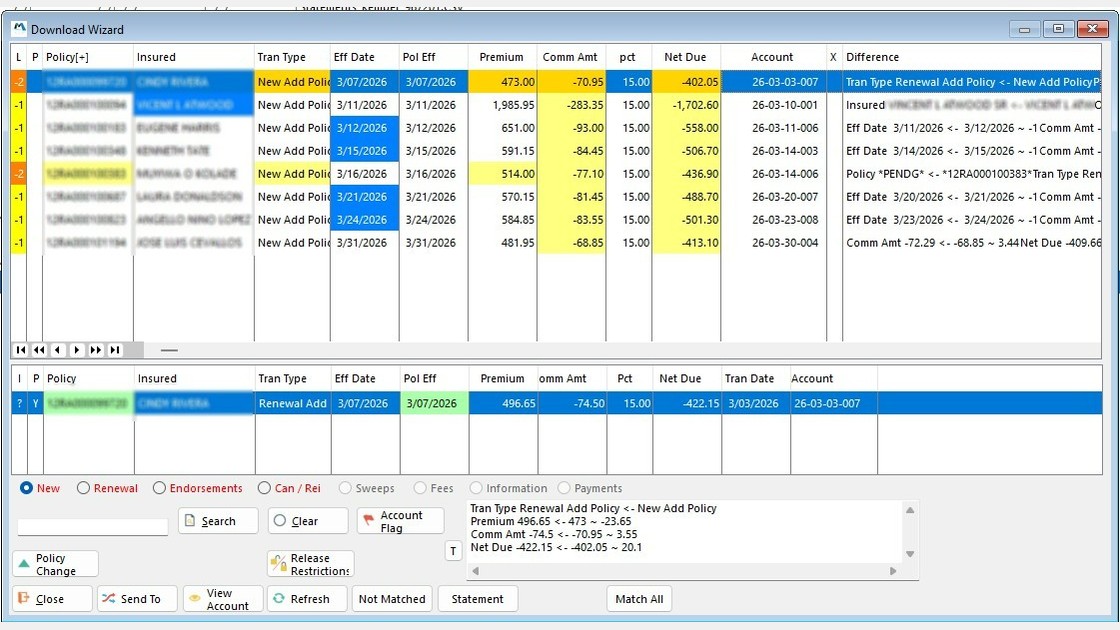Go to previous record arrow
This screenshot has width=1120, height=630.
(58, 350)
